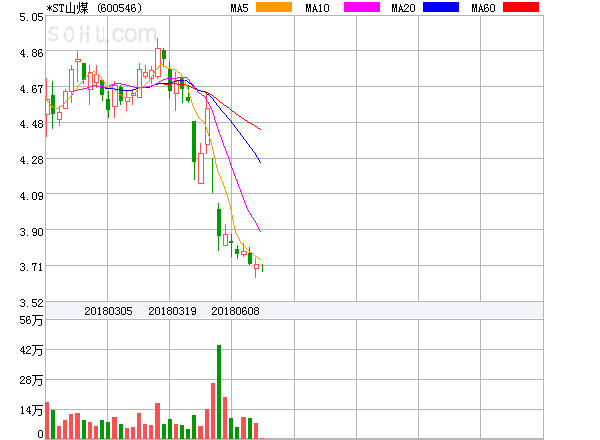Screen dimensions: 600x440
Task: Click the 20180319 date label
Action: pyautogui.click(x=172, y=311)
